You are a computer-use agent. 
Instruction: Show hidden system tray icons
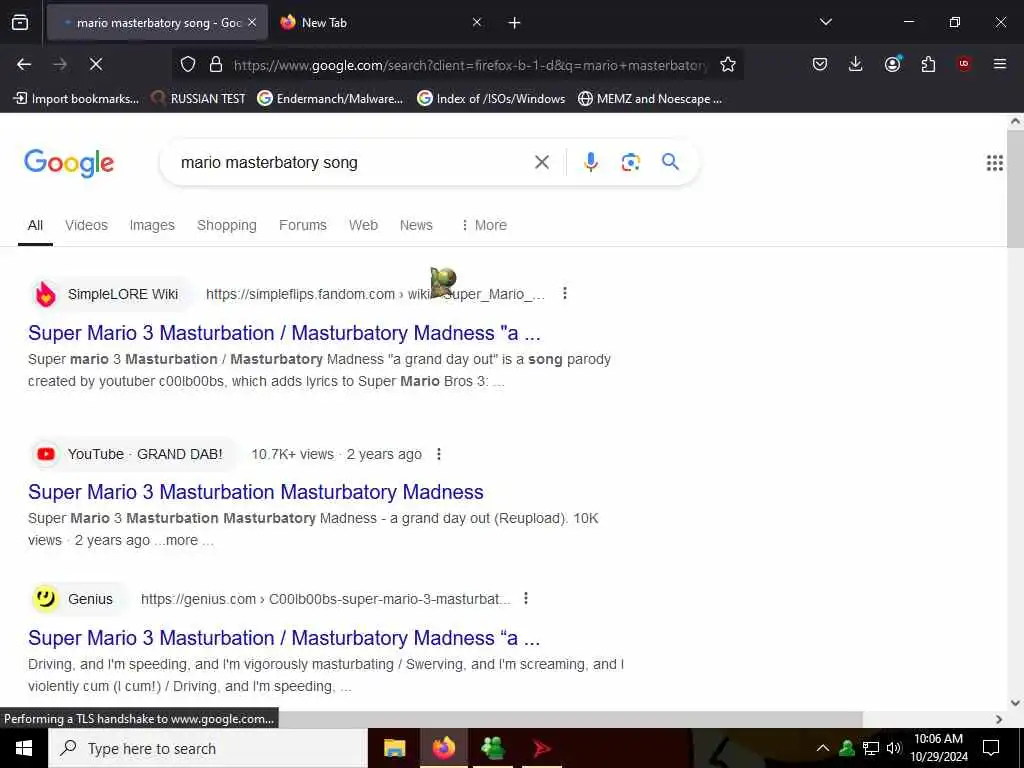click(823, 748)
